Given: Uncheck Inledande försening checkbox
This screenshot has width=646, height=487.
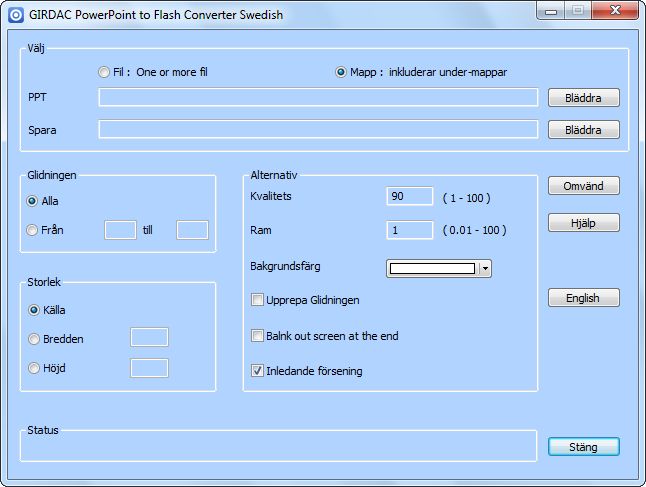Looking at the screenshot, I should (x=257, y=371).
